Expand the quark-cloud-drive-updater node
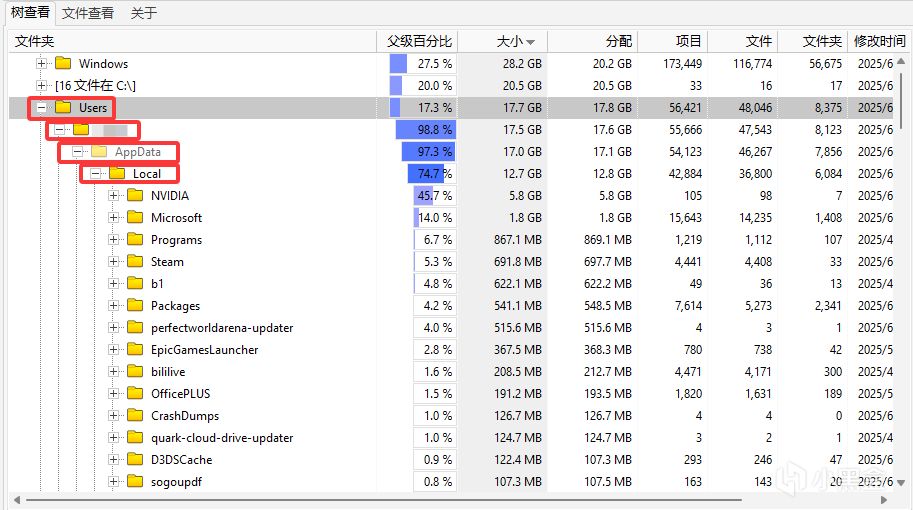The image size is (913, 510). click(114, 438)
